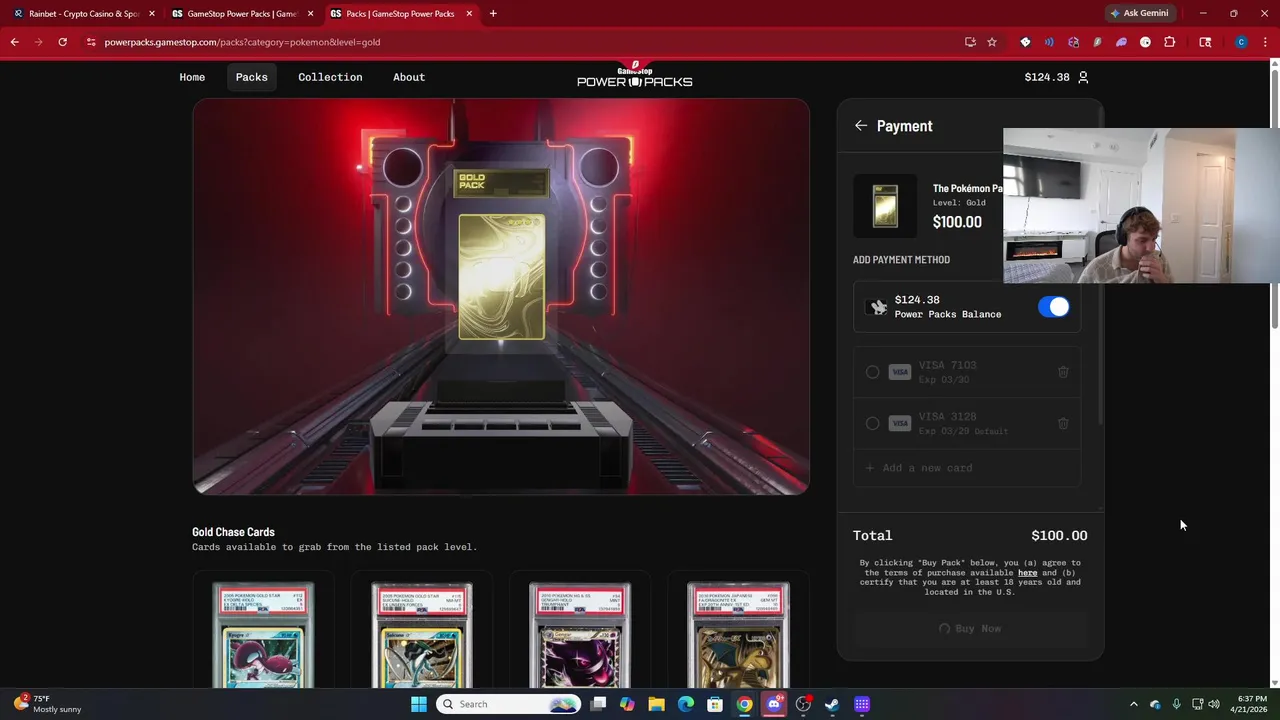The height and width of the screenshot is (720, 1280).
Task: Open the account profile icon beside the balance
Action: coord(1083,77)
